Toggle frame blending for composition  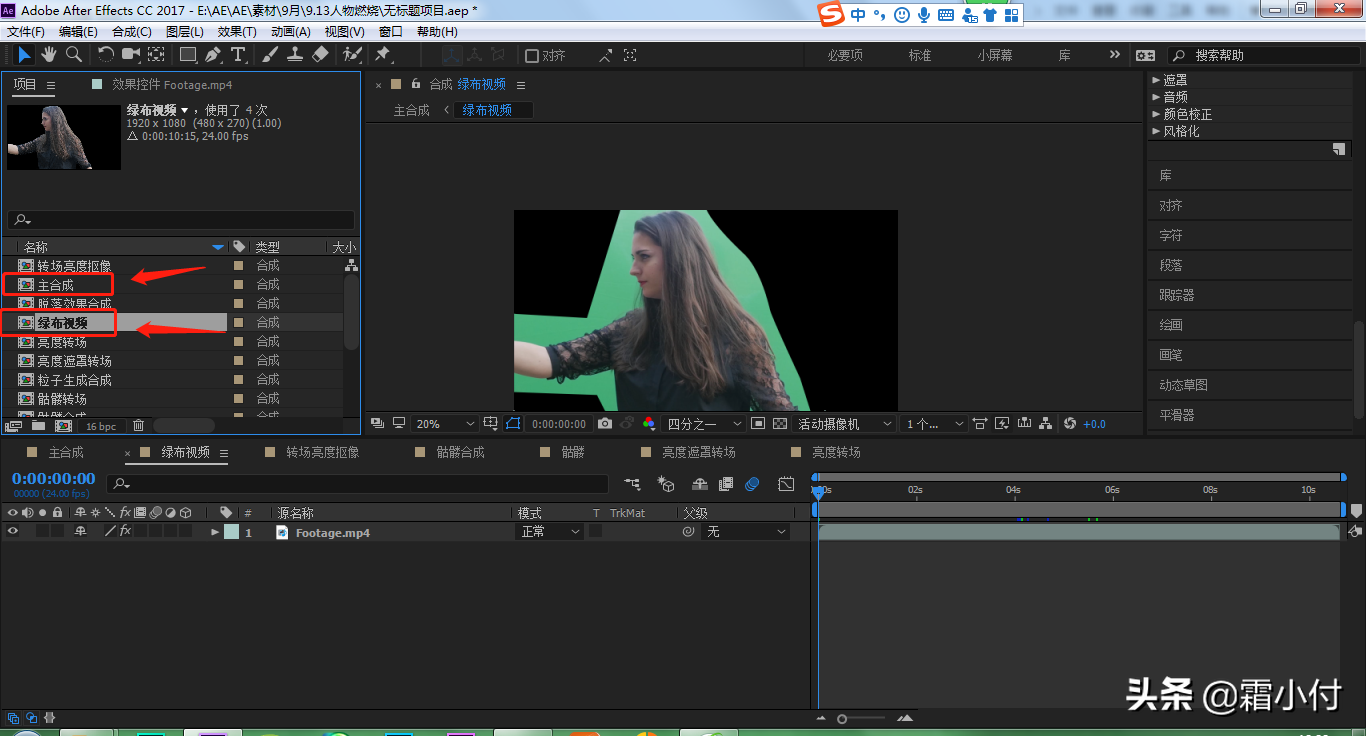[726, 484]
